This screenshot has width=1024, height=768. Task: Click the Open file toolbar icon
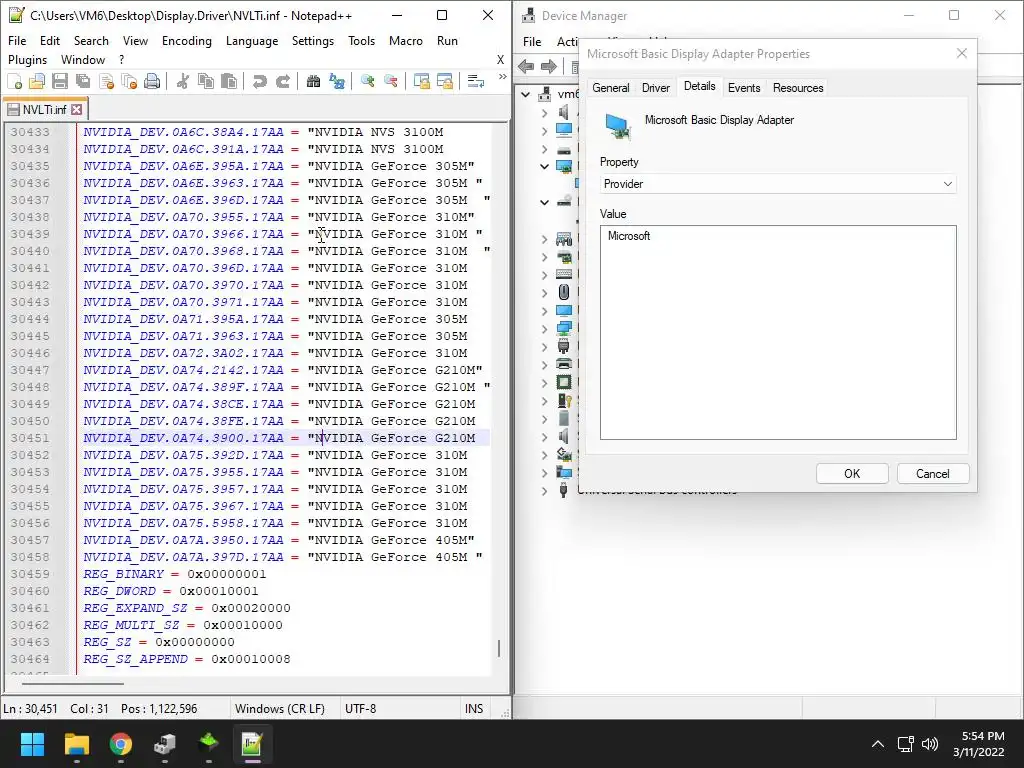point(37,82)
